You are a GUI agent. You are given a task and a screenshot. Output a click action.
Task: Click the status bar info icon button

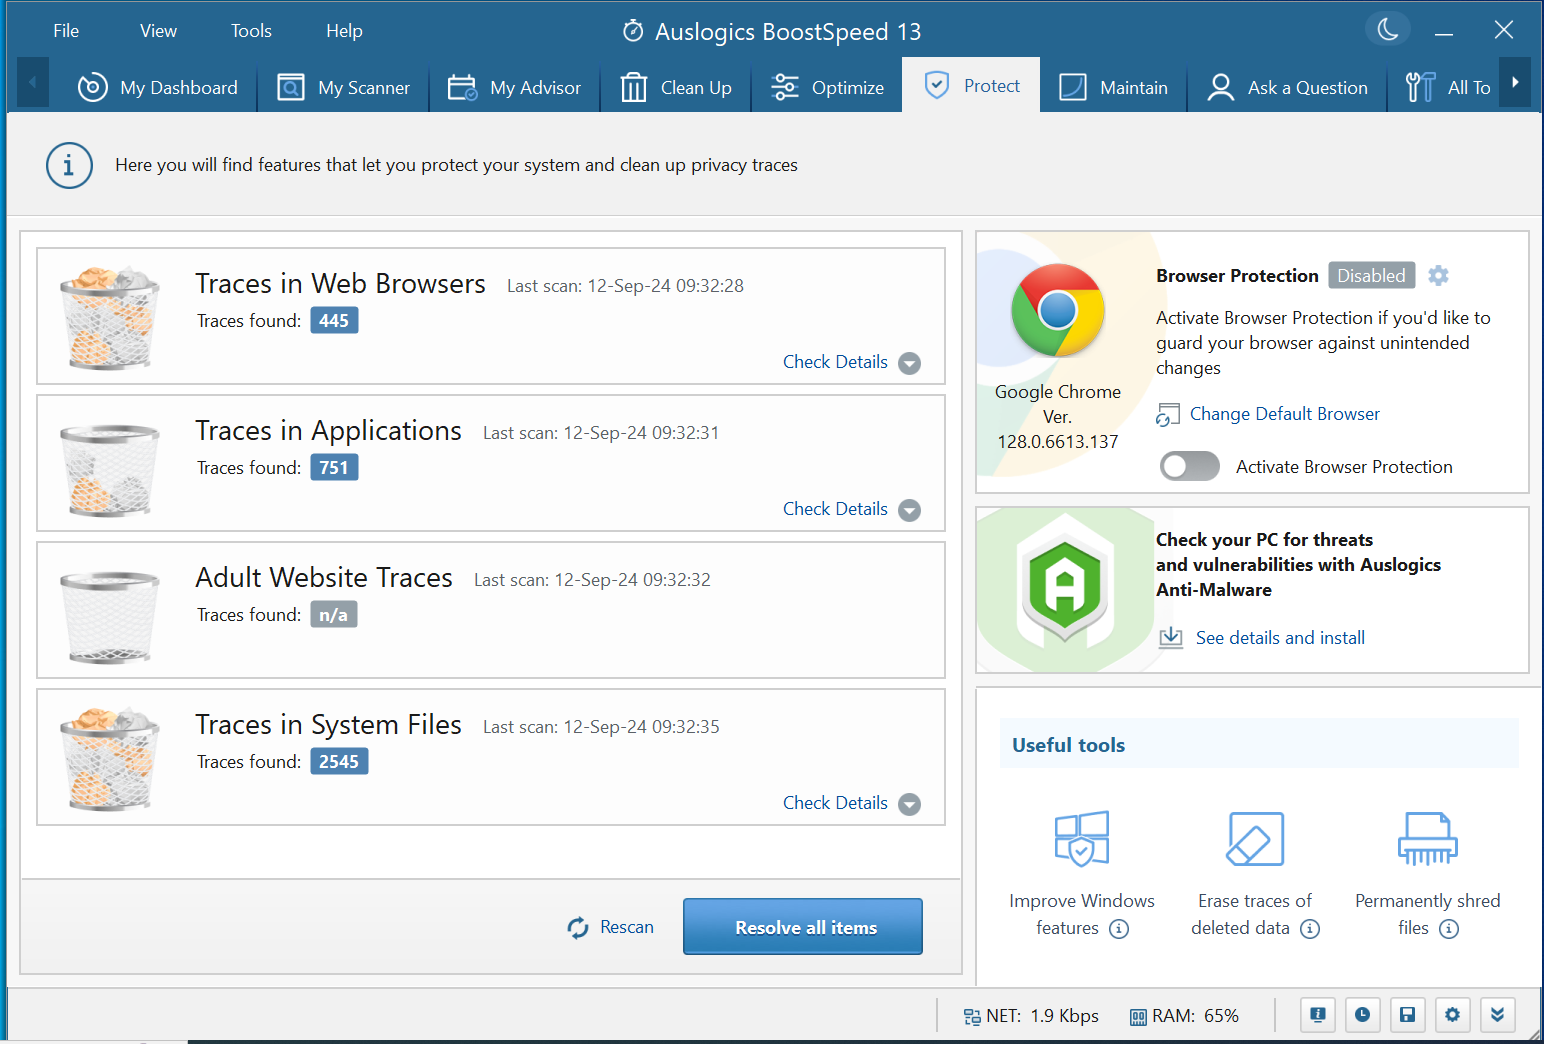(1318, 1015)
